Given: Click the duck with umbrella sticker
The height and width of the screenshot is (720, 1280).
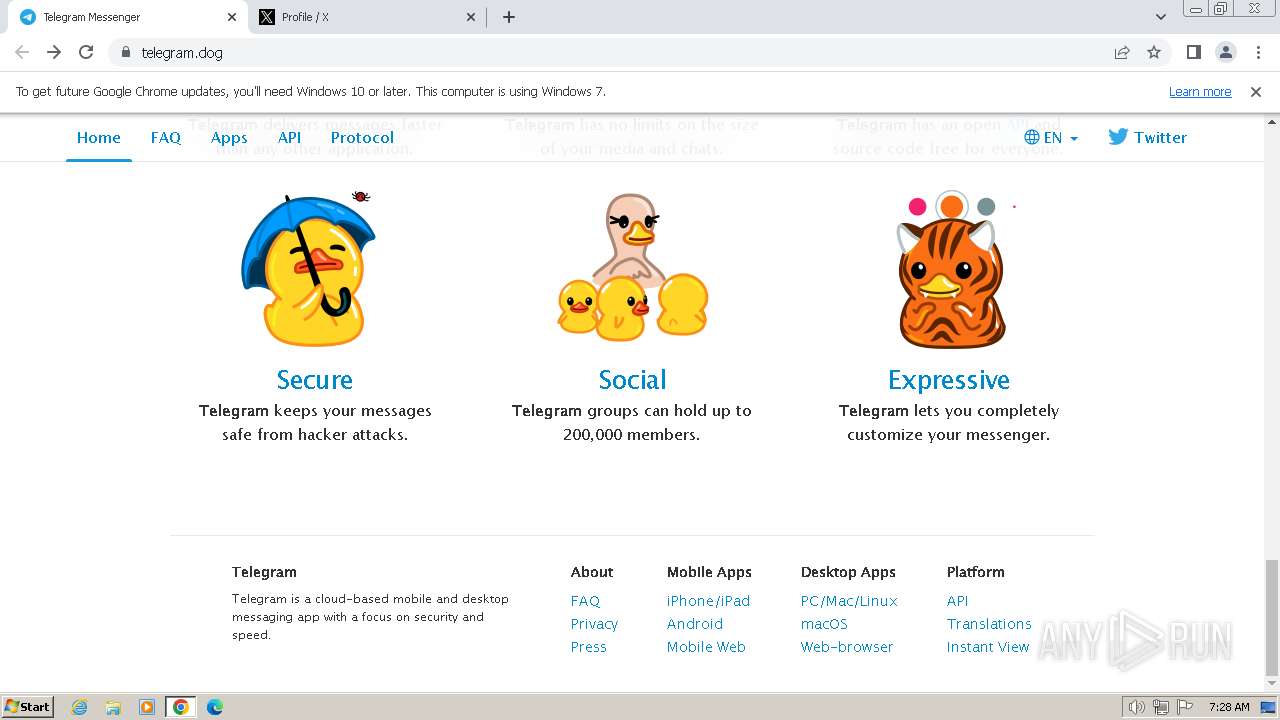Looking at the screenshot, I should pyautogui.click(x=310, y=268).
